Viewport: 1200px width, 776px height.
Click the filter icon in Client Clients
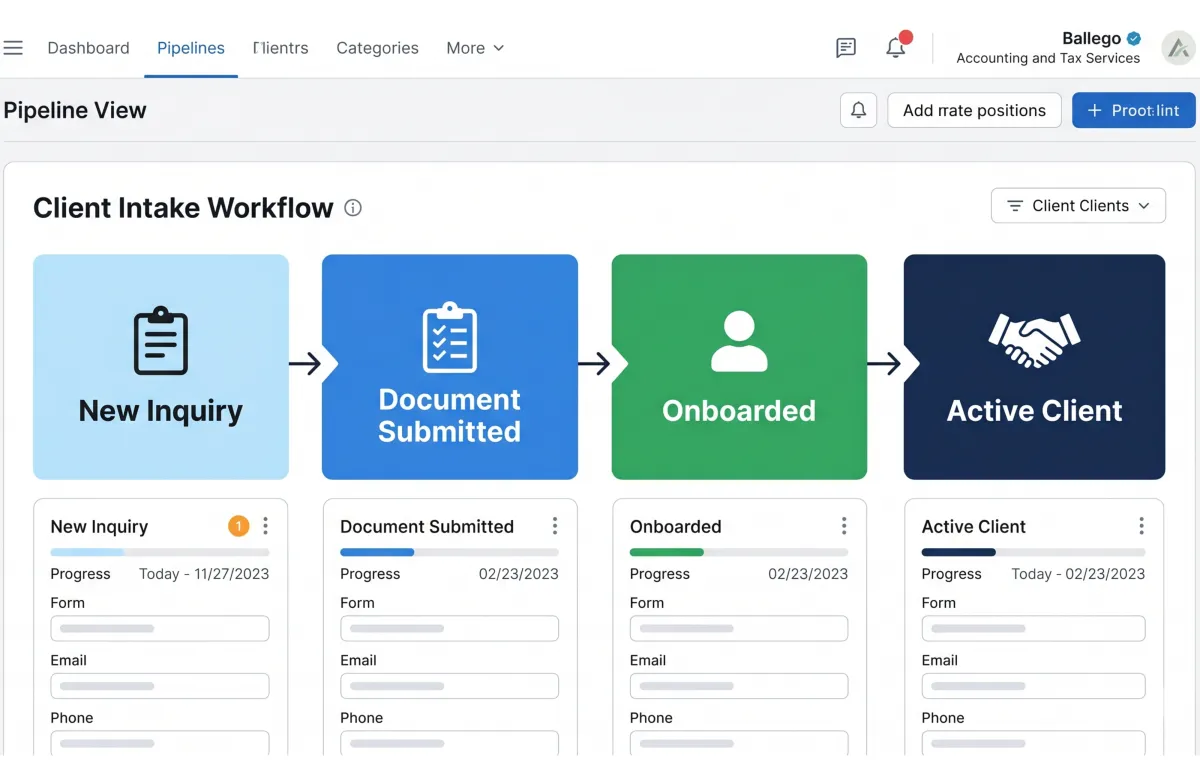tap(1015, 206)
